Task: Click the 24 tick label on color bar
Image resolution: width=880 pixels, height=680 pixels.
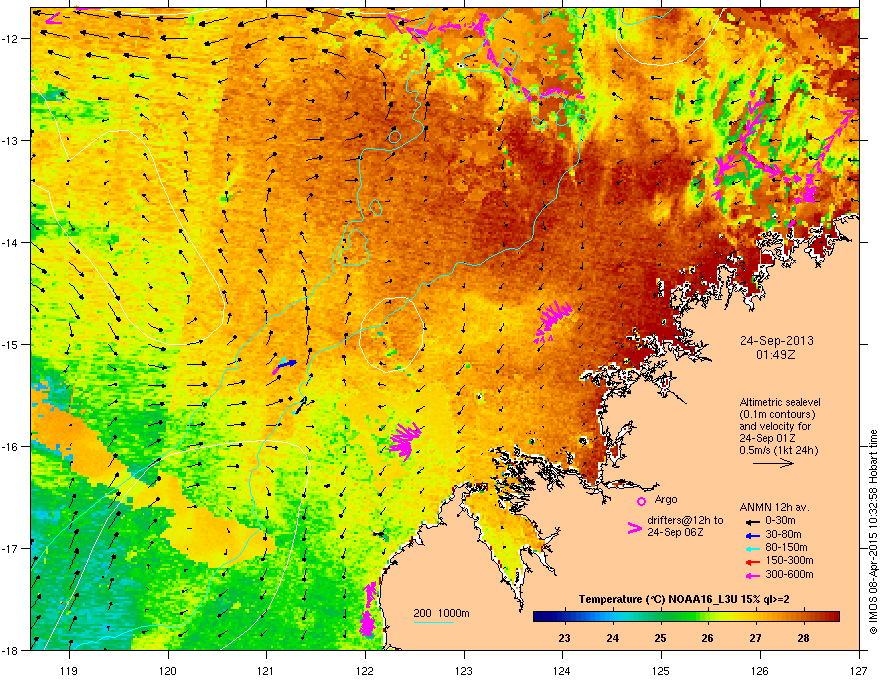Action: click(612, 638)
